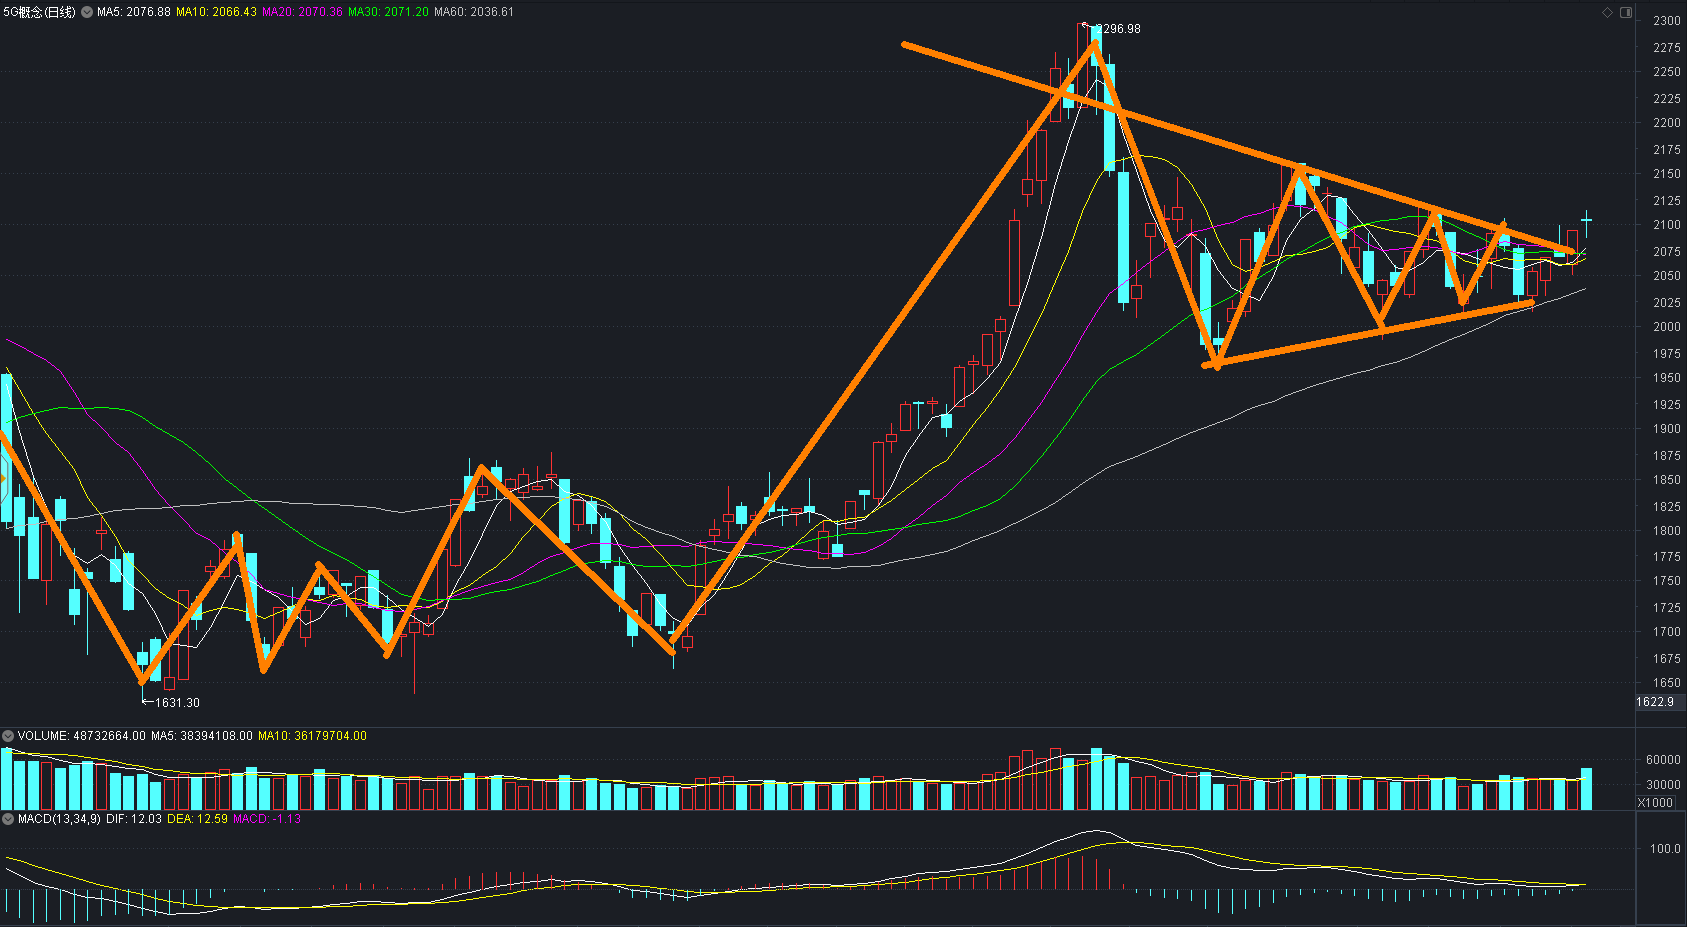Click the volume MA5: 38394108.00 label
Viewport: 1687px width, 927px height.
pos(202,736)
